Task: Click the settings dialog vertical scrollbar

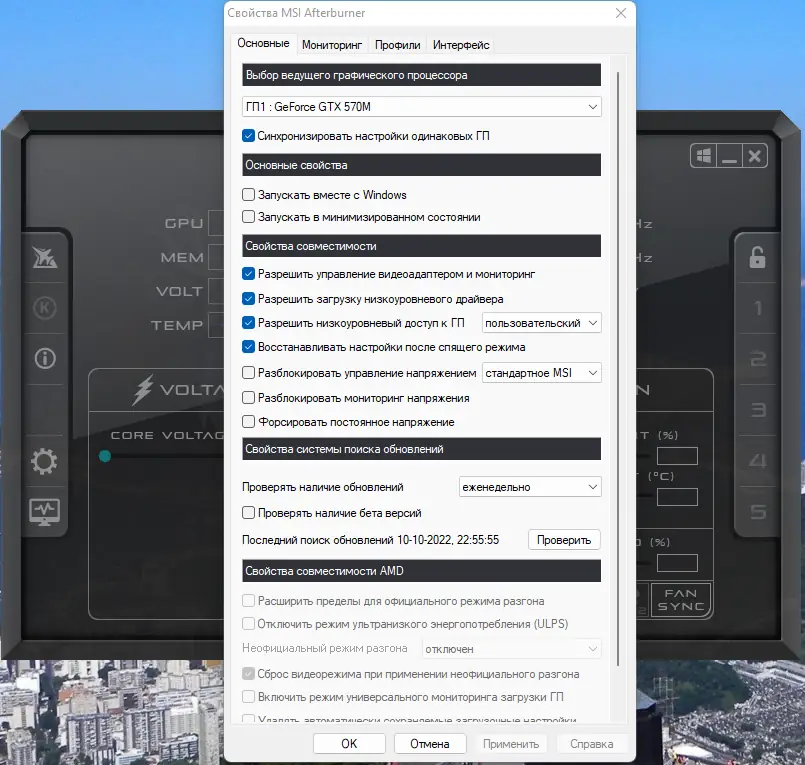Action: pyautogui.click(x=618, y=369)
